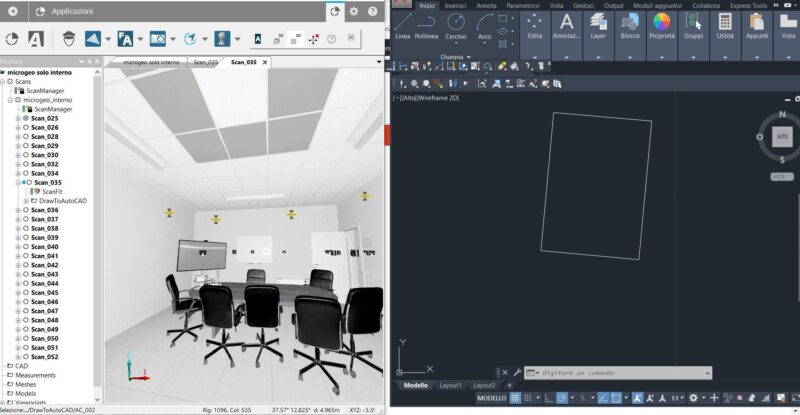Toggle visibility circle of Scan_050
The height and width of the screenshot is (415, 800).
tap(26, 338)
